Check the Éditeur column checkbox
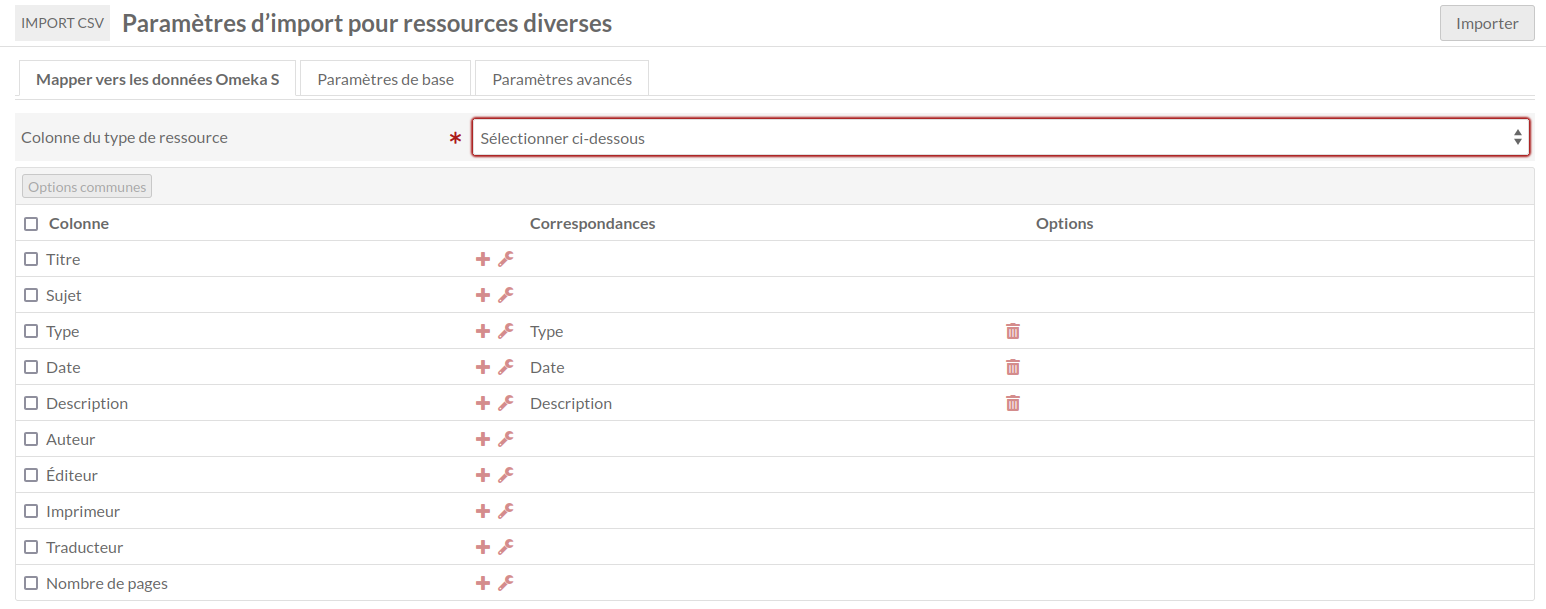Viewport: 1546px width, 609px height. (x=31, y=475)
